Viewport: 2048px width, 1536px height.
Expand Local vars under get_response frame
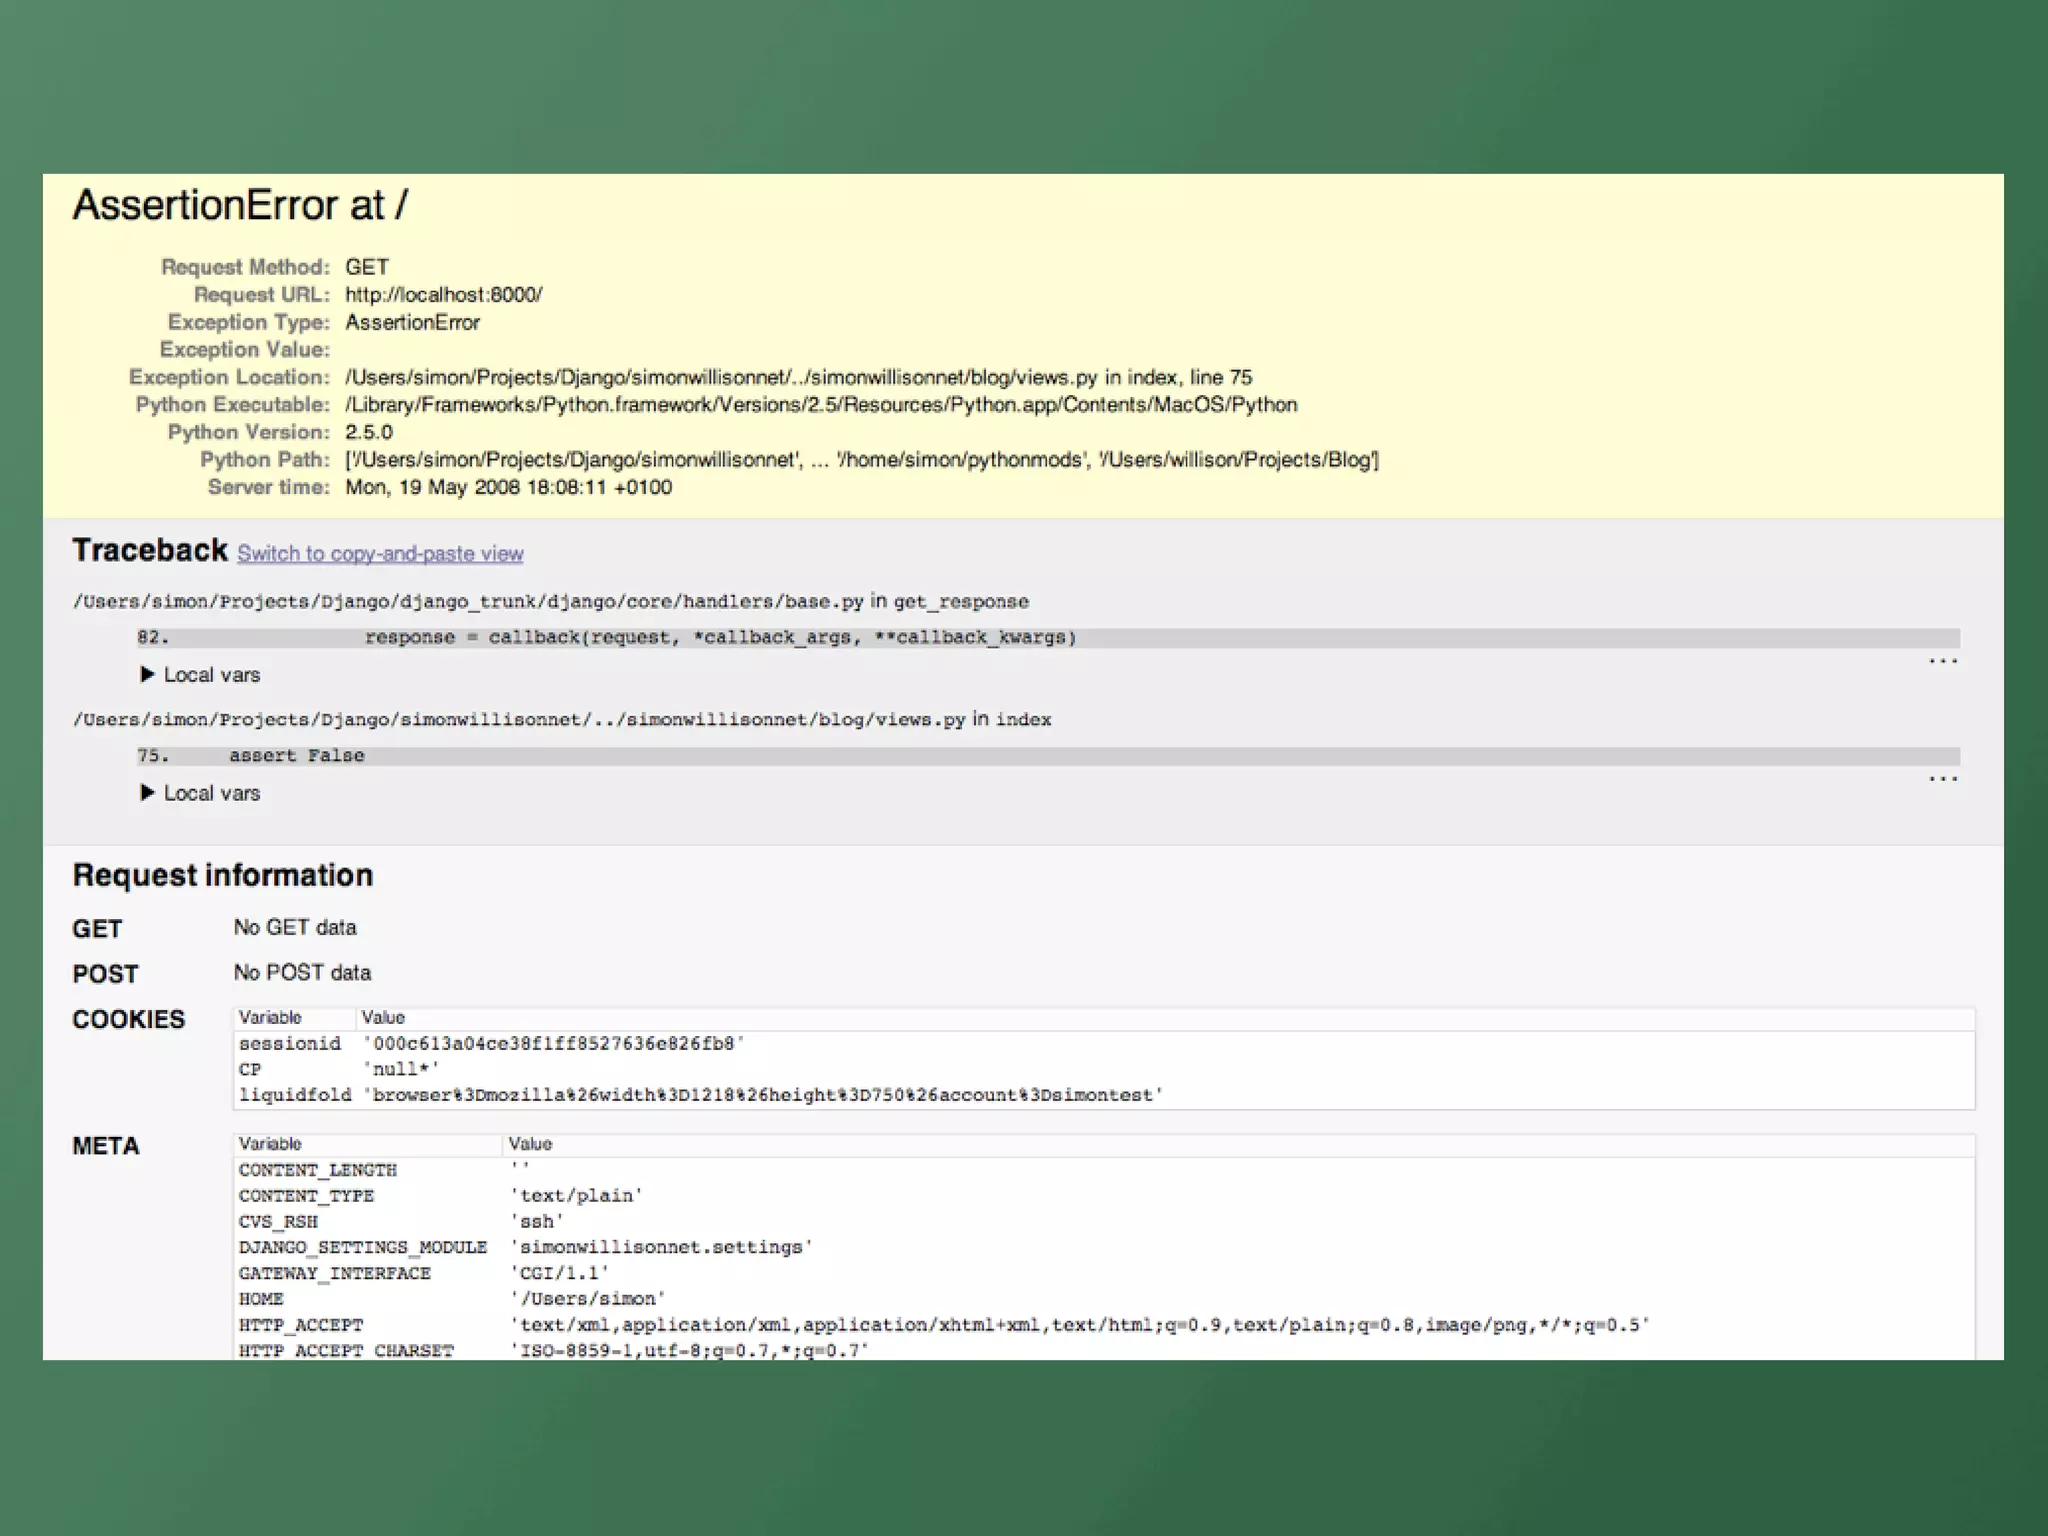[x=201, y=675]
